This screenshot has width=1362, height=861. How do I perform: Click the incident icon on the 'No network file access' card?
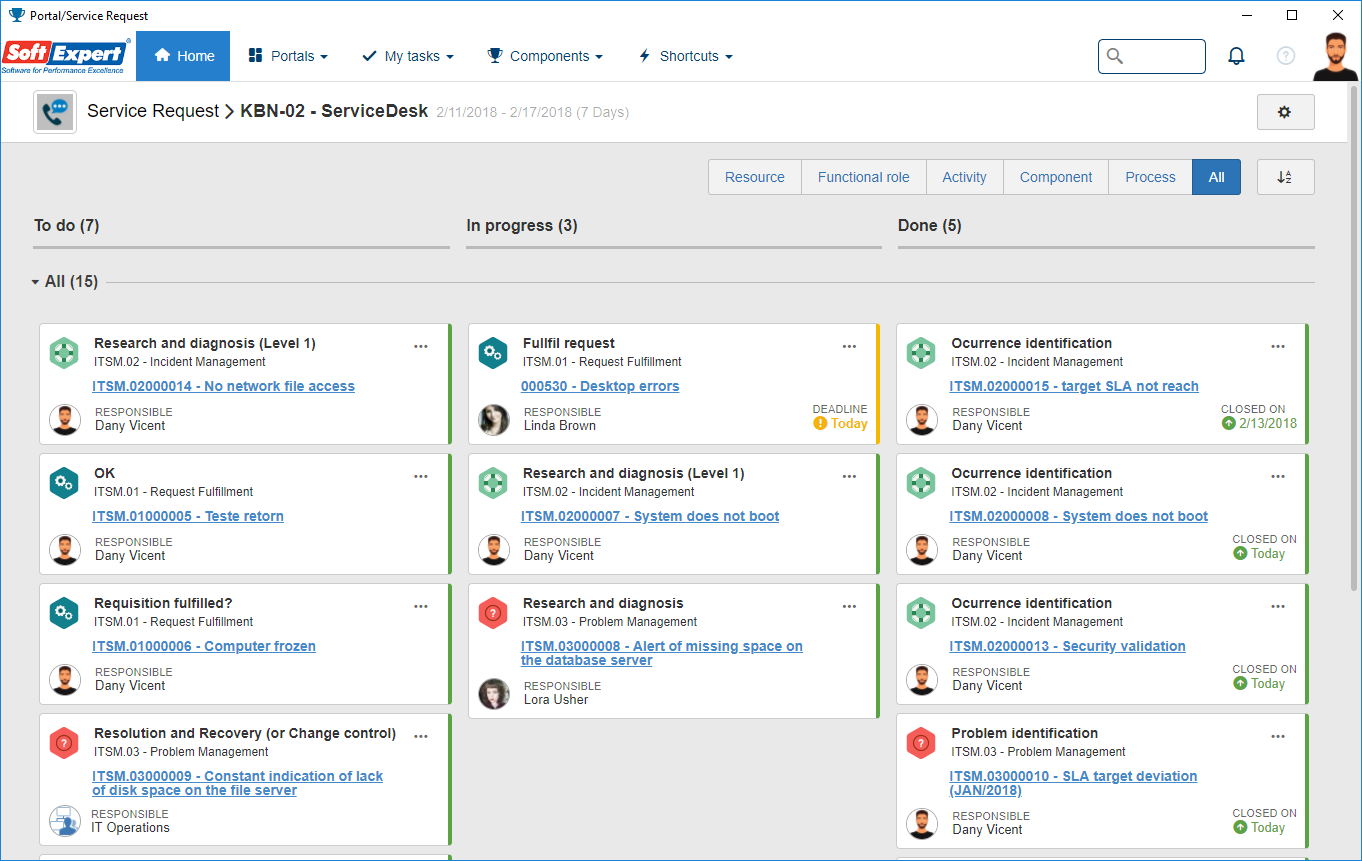click(x=64, y=353)
